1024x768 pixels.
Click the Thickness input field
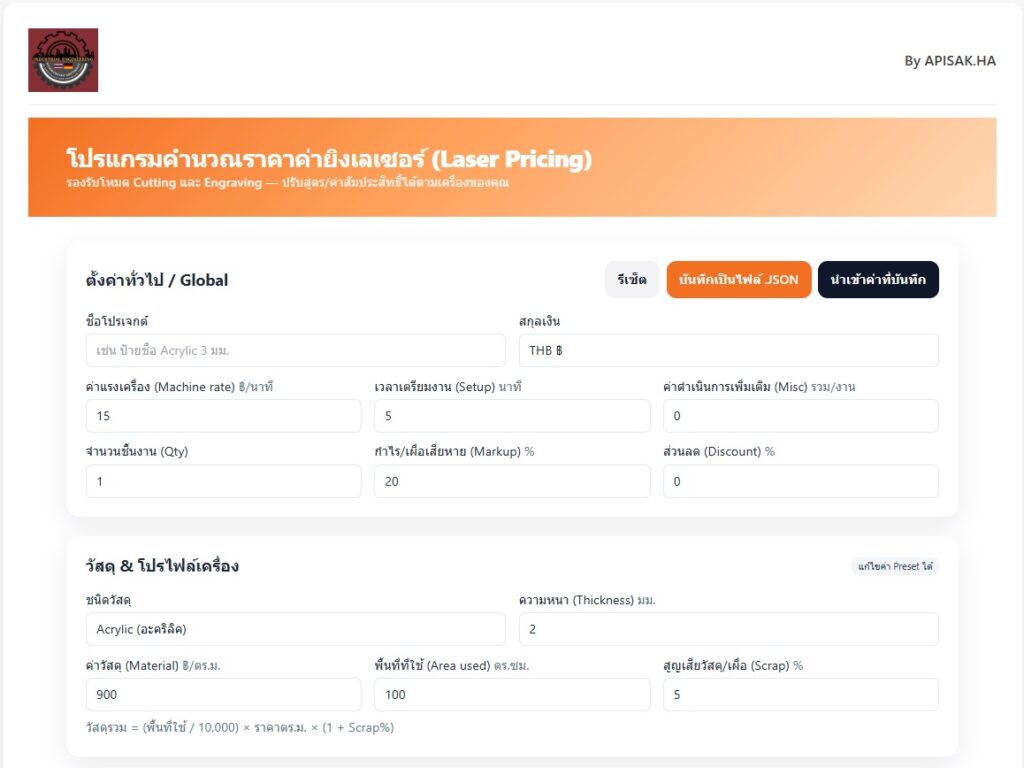[x=728, y=629]
